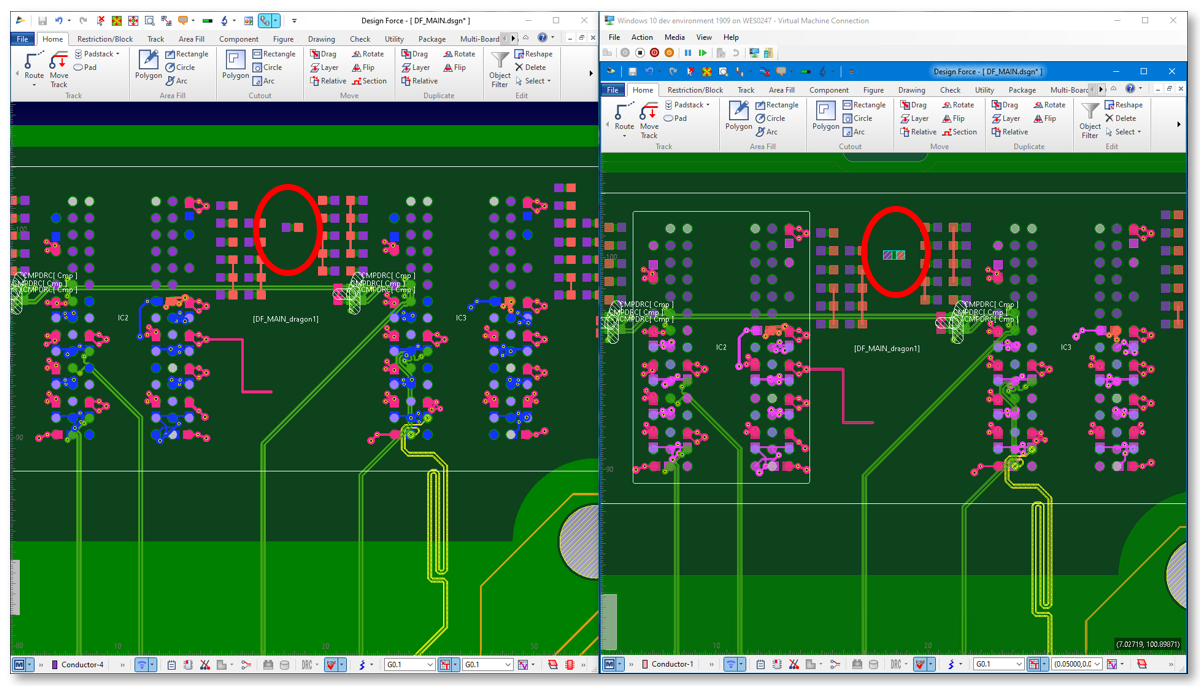Screen dimensions: 1200x686
Task: Open Select dropdown in left Edit group
Action: [534, 81]
